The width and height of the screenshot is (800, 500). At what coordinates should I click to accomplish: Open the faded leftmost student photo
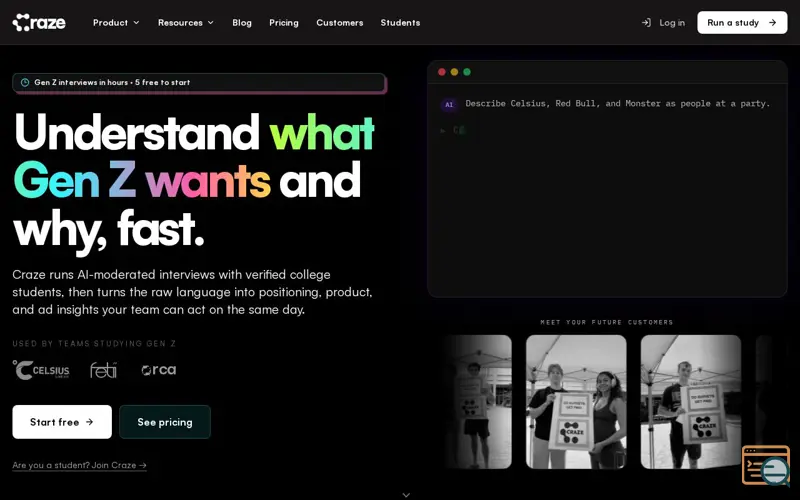tap(477, 402)
